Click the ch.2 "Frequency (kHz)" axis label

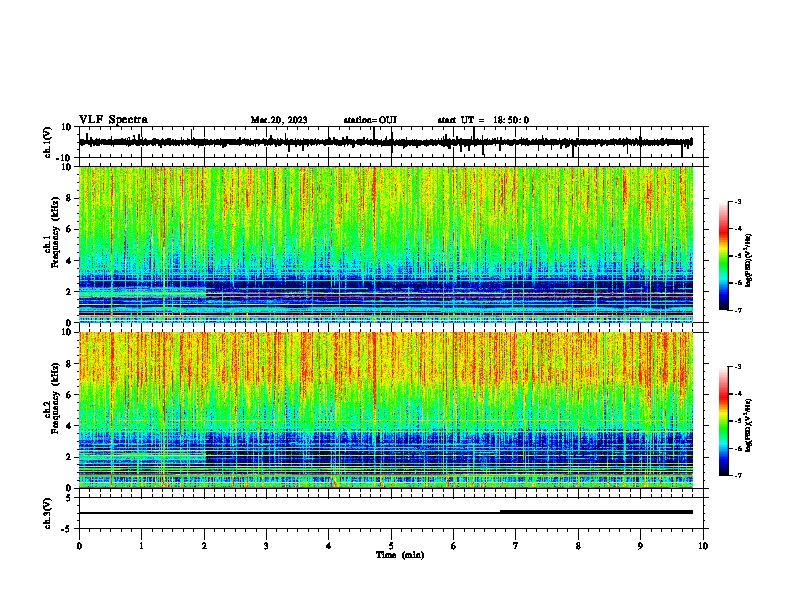[55, 398]
